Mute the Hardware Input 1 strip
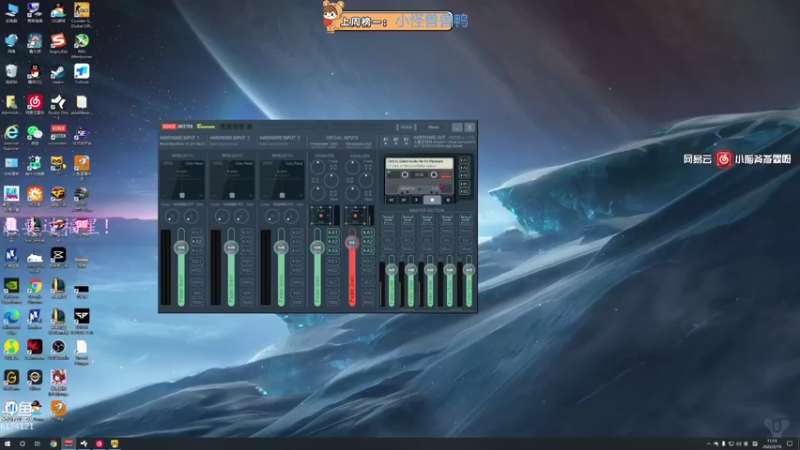Viewport: 800px width, 450px height. 197,302
